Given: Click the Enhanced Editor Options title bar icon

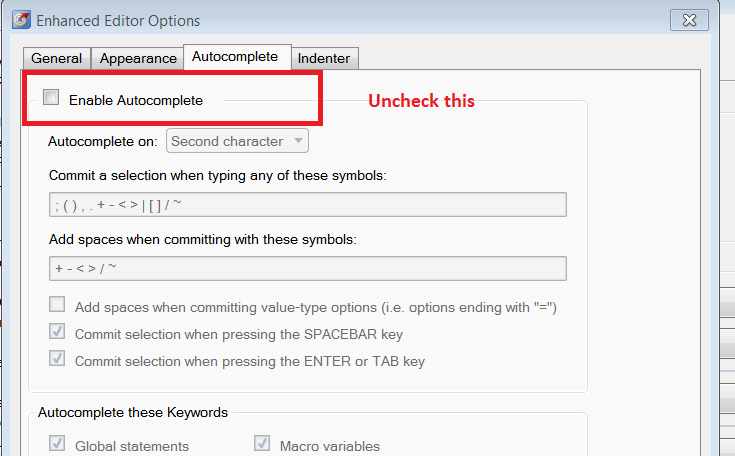Looking at the screenshot, I should point(19,20).
